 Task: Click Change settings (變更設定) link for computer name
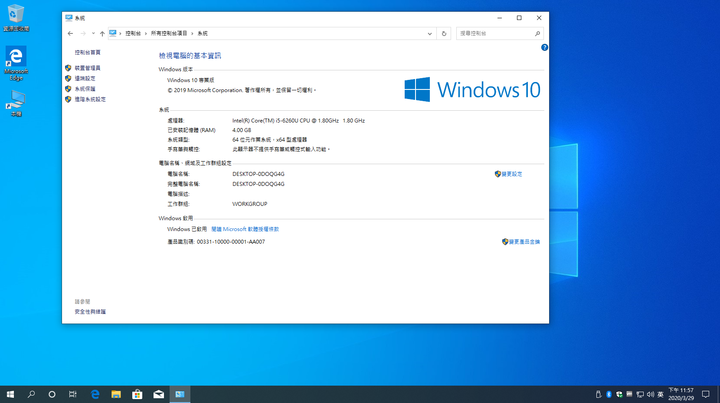click(512, 174)
